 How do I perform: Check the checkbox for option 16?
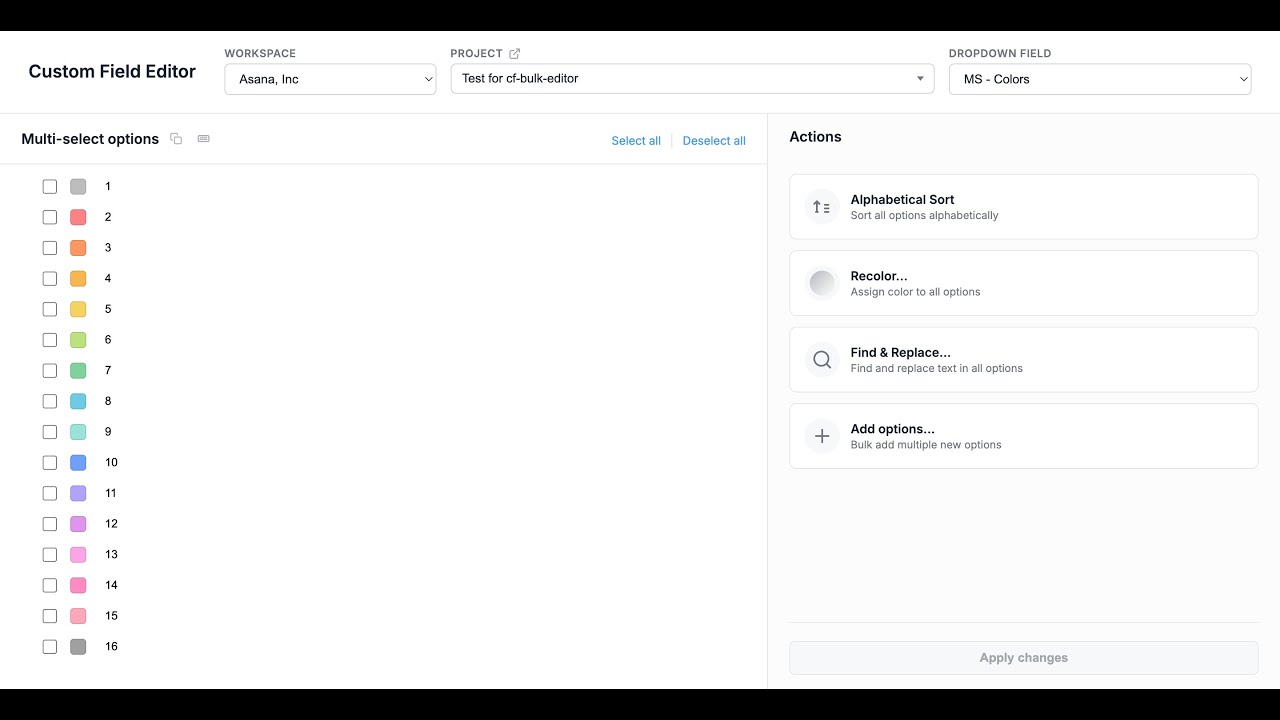pos(50,647)
